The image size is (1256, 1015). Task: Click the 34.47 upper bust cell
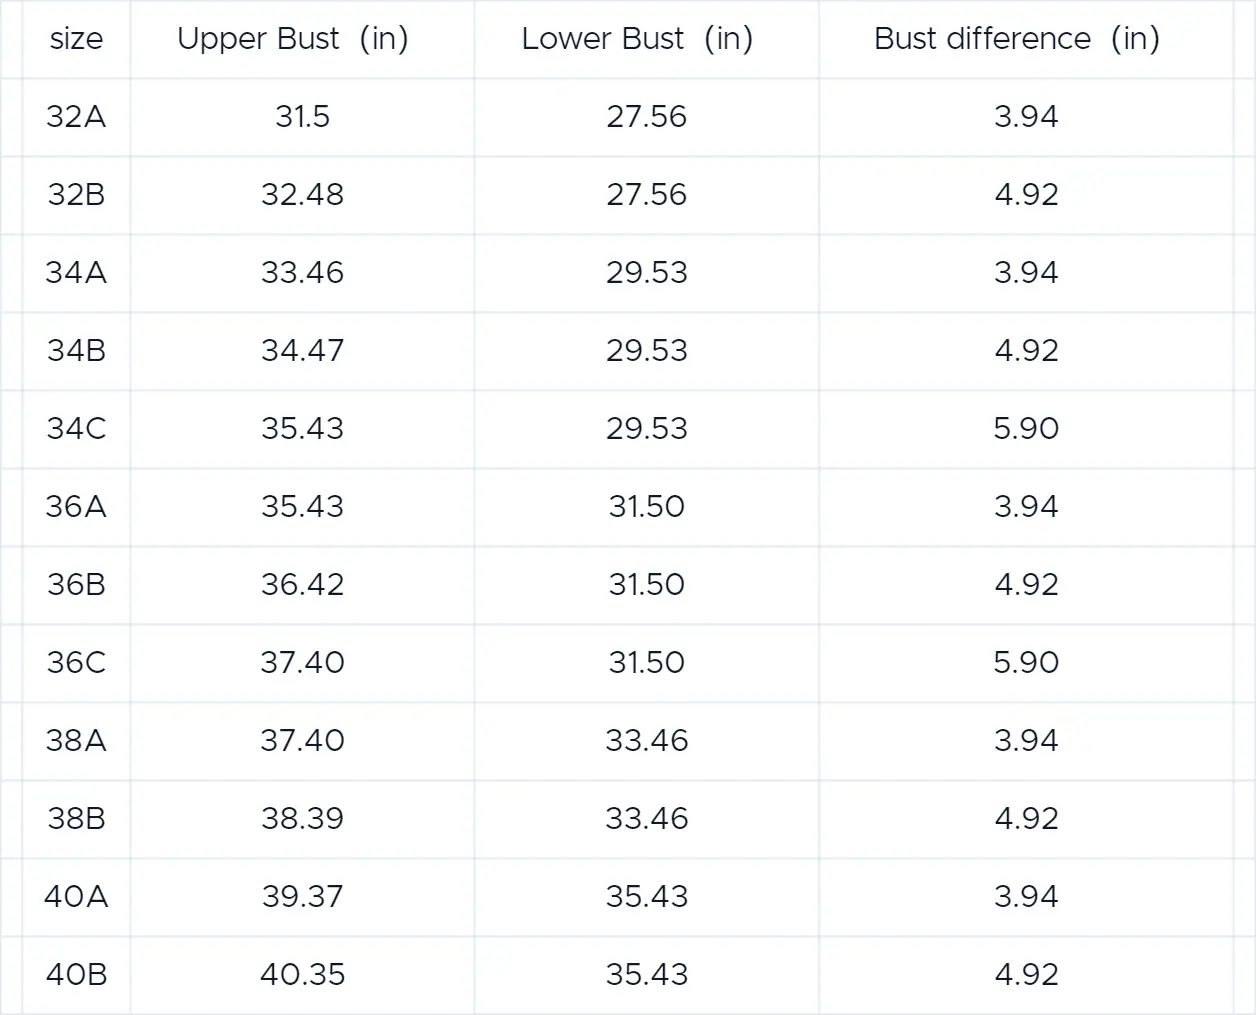pos(302,351)
